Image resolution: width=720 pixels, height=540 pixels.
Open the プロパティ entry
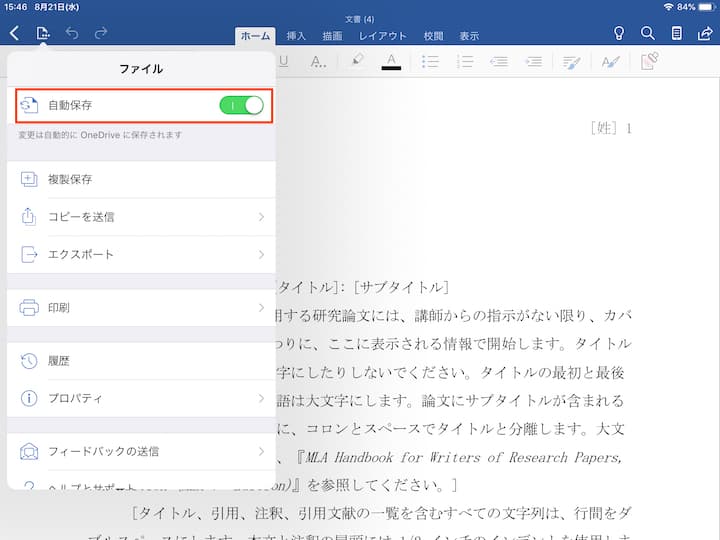pyautogui.click(x=141, y=398)
